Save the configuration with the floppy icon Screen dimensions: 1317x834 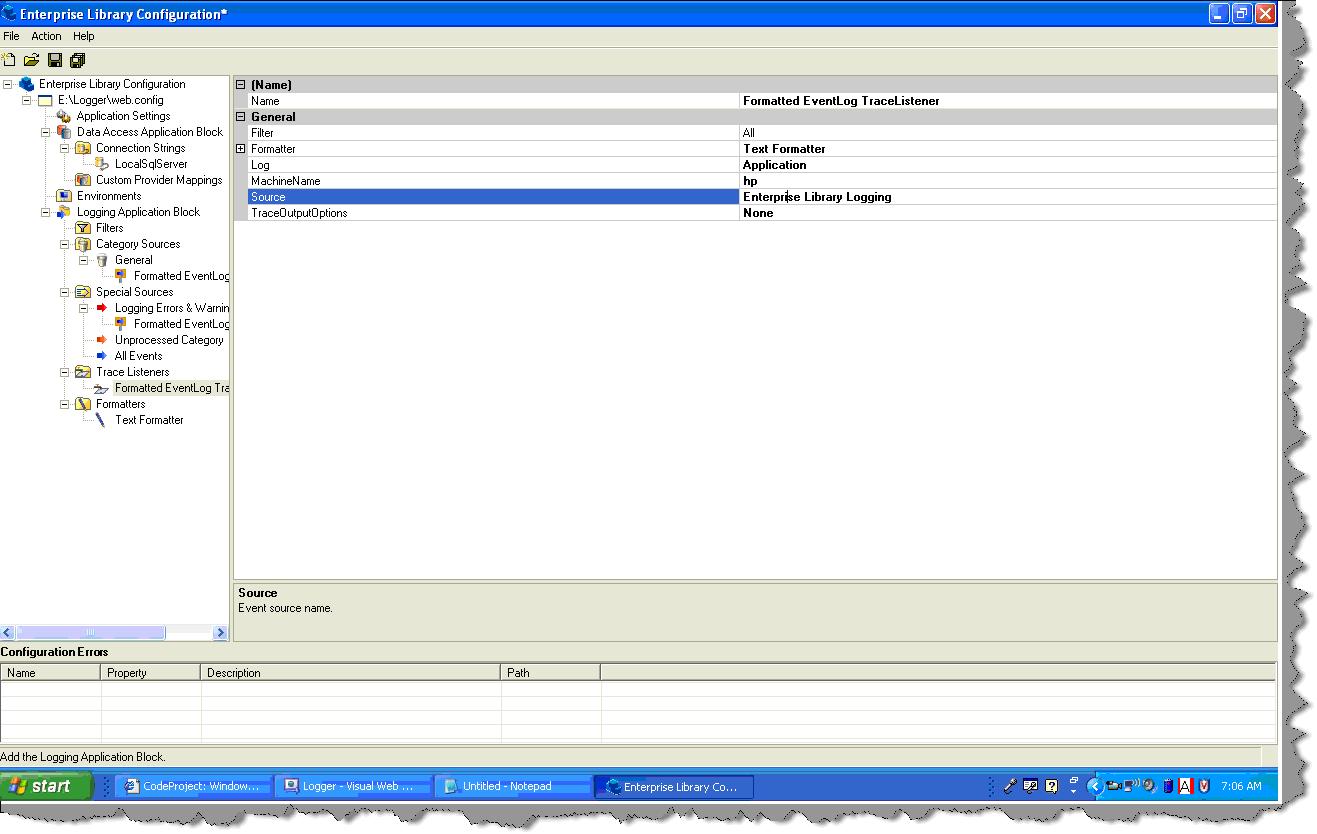click(55, 60)
